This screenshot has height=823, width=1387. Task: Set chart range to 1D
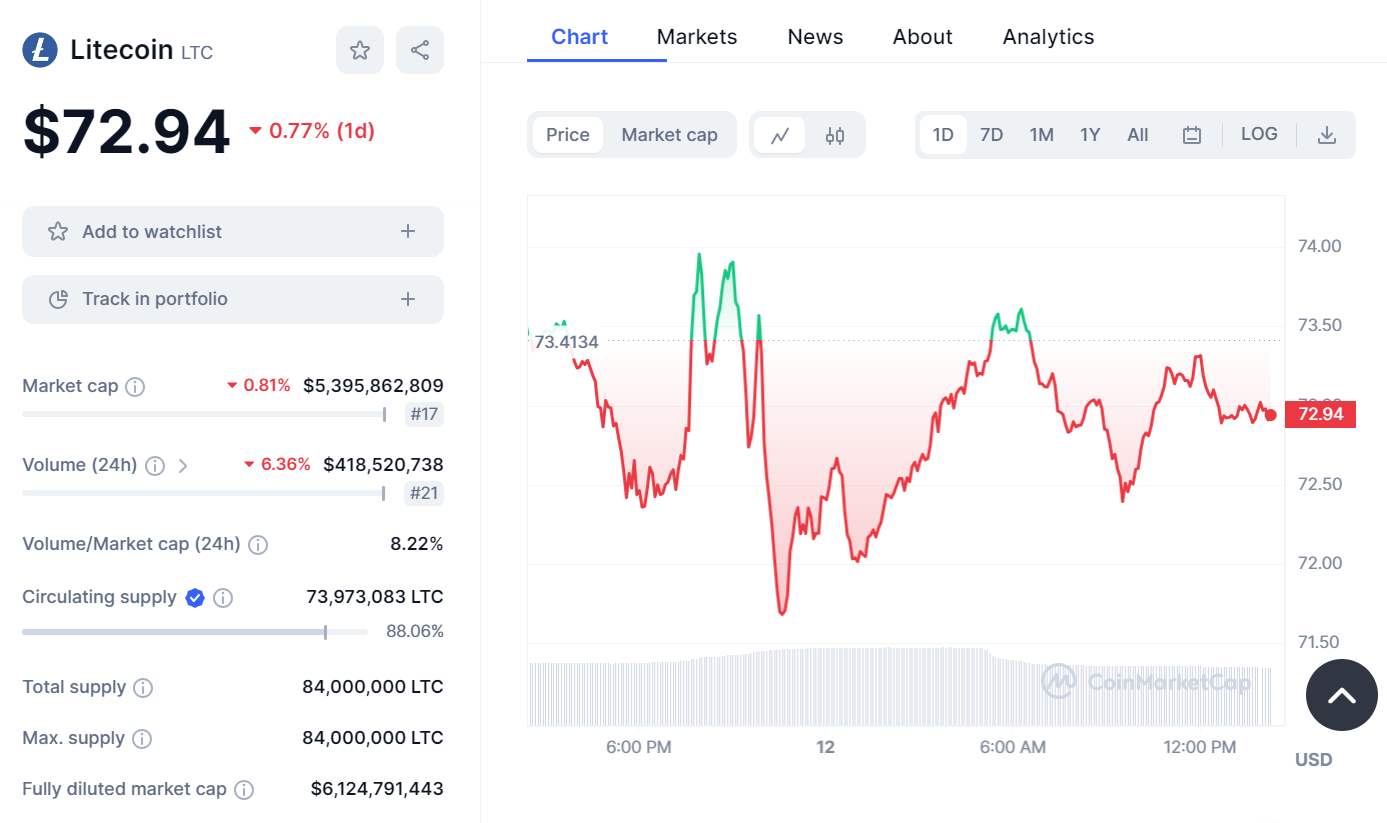coord(943,135)
